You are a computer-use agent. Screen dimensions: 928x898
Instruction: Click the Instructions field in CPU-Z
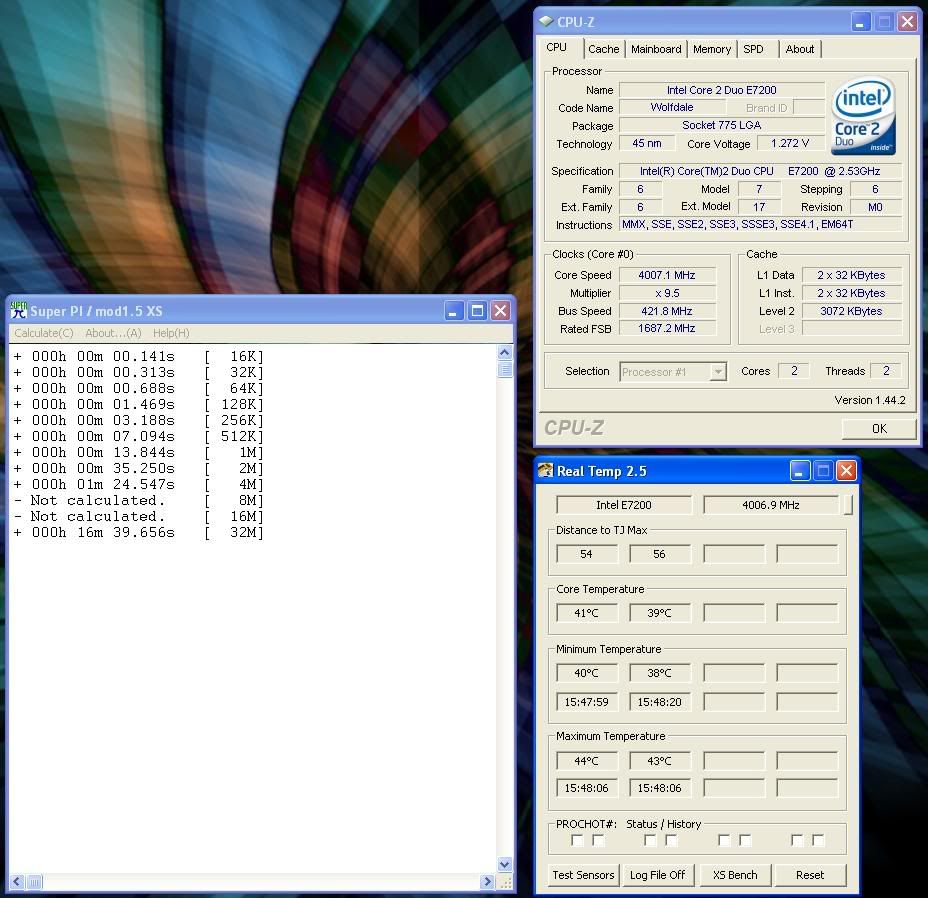[761, 224]
